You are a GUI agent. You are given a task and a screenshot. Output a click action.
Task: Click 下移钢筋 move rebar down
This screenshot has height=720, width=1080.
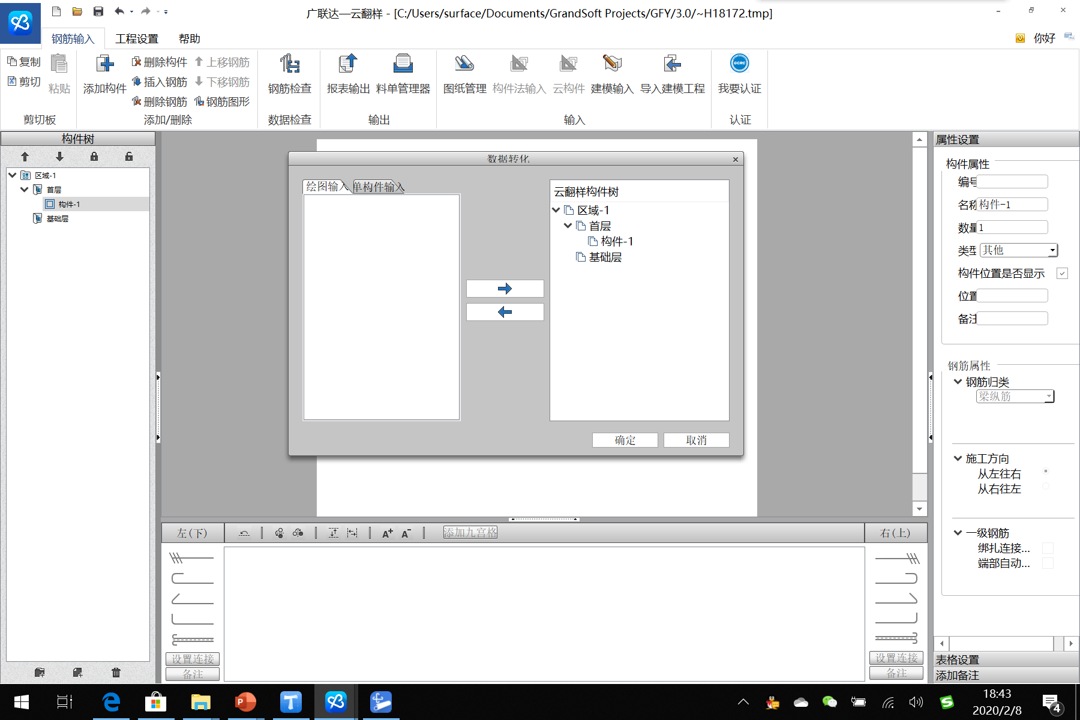[x=222, y=82]
